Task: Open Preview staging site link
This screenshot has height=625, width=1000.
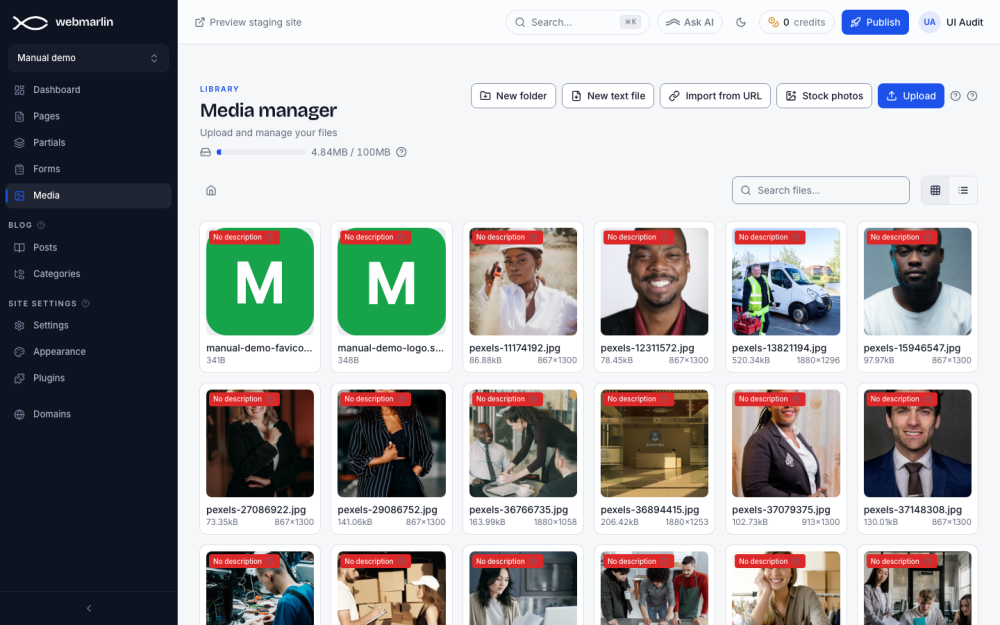Action: pos(248,22)
